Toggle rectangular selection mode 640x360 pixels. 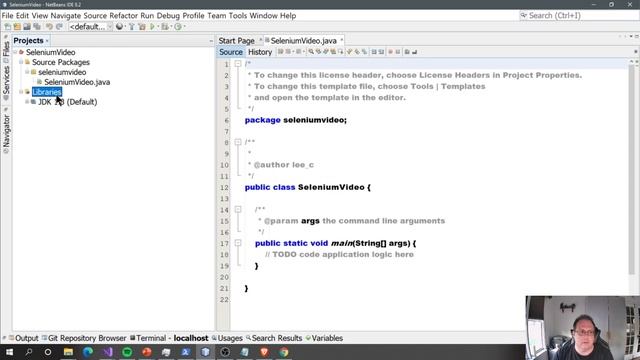click(340, 52)
